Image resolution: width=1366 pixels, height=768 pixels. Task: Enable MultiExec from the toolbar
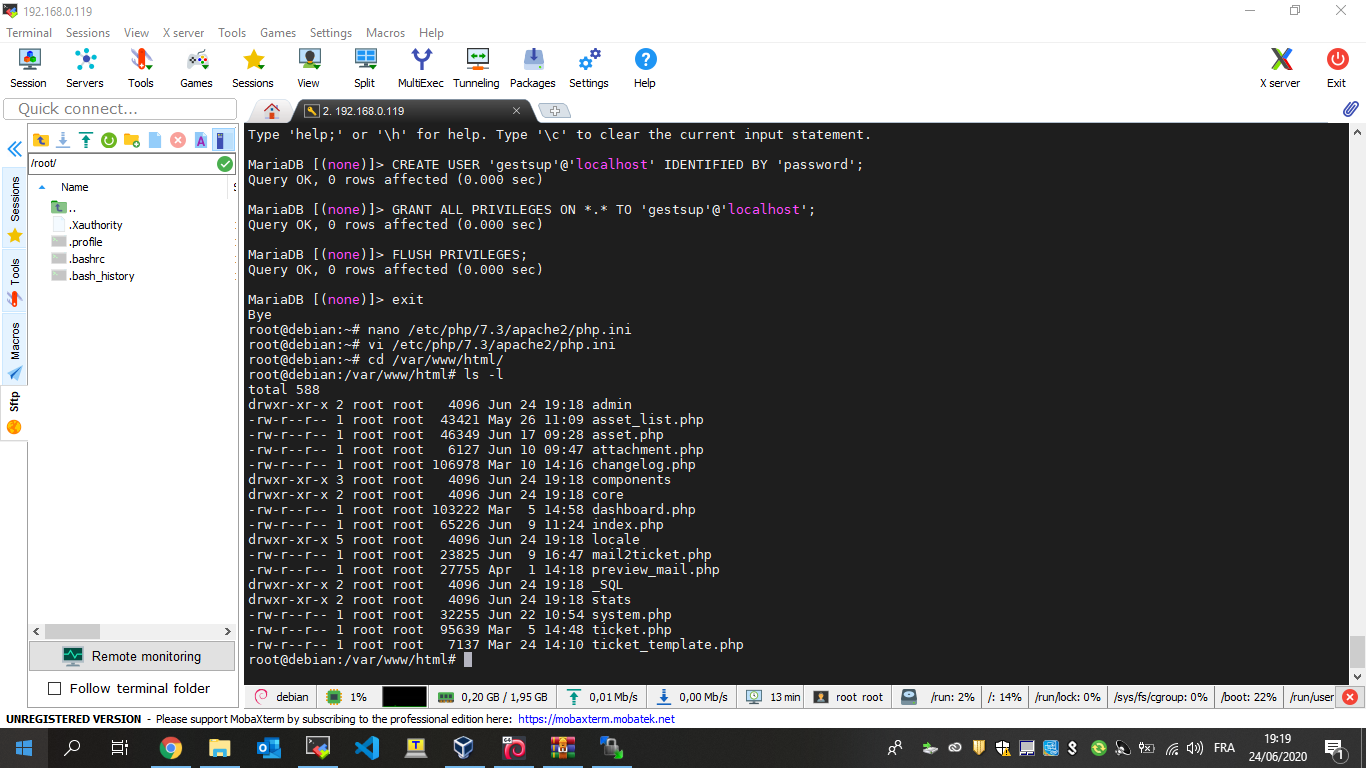click(421, 68)
